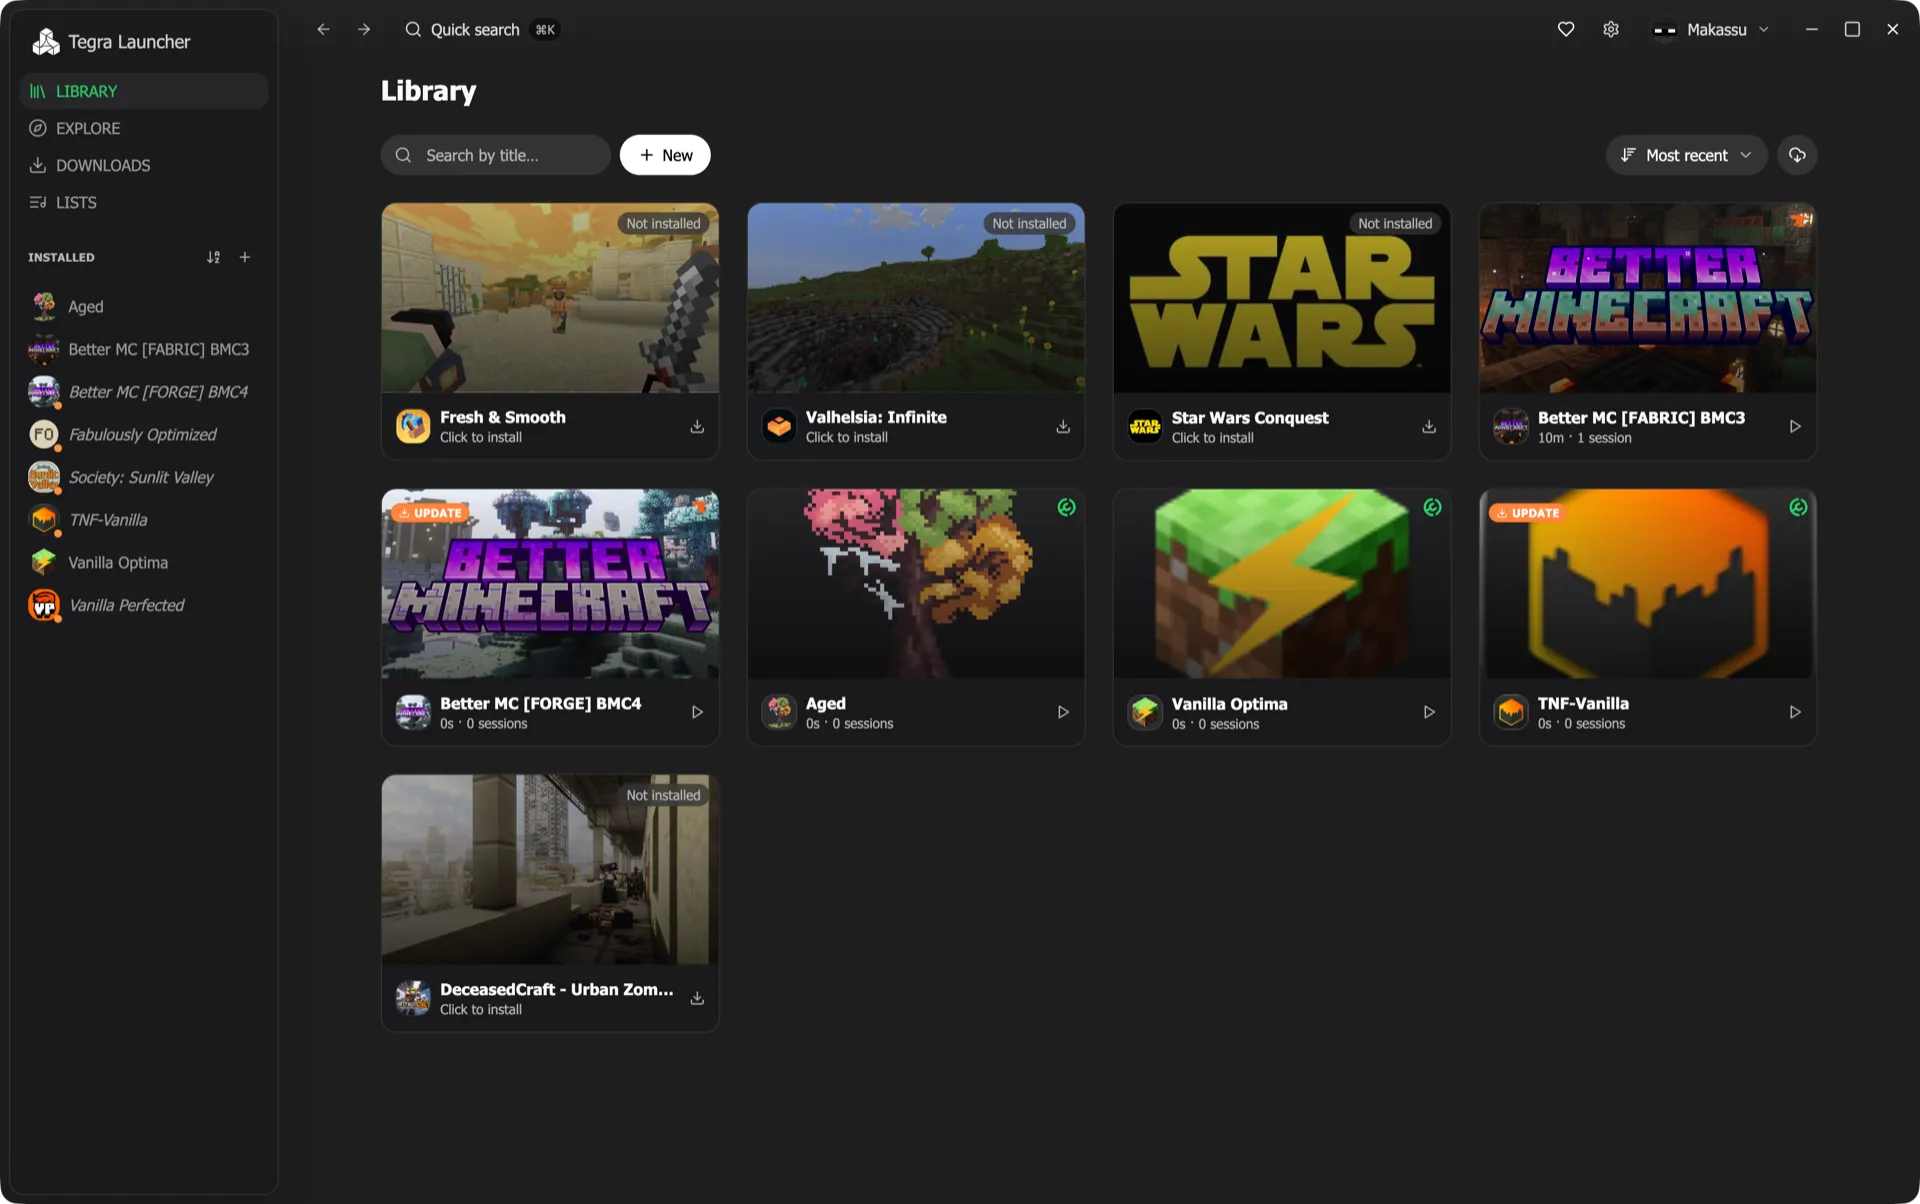Select Vanilla Perfected in the installed list
Screen dimensions: 1920x1204
144,606
